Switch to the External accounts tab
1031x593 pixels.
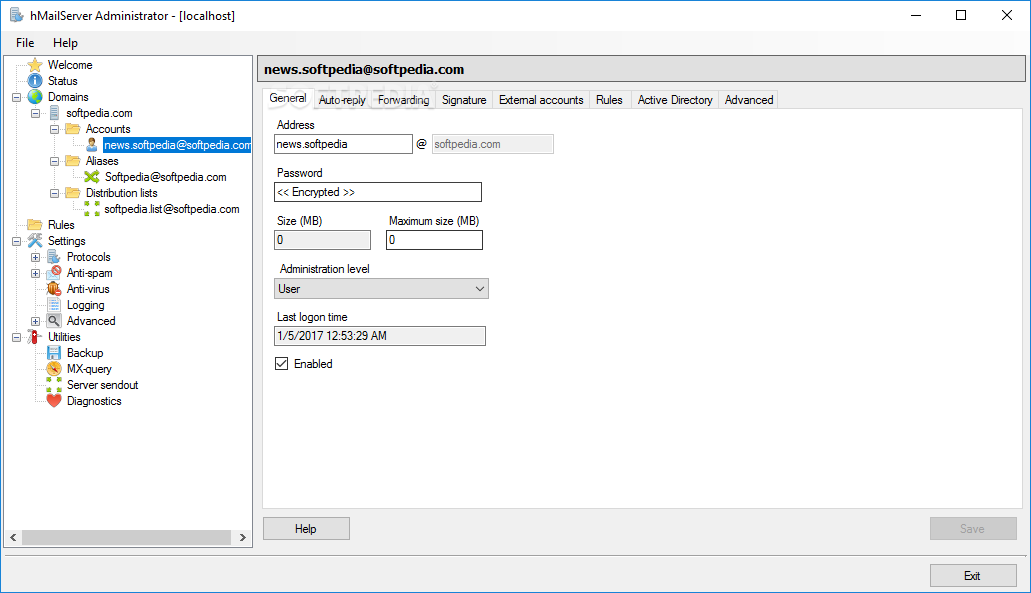point(541,100)
